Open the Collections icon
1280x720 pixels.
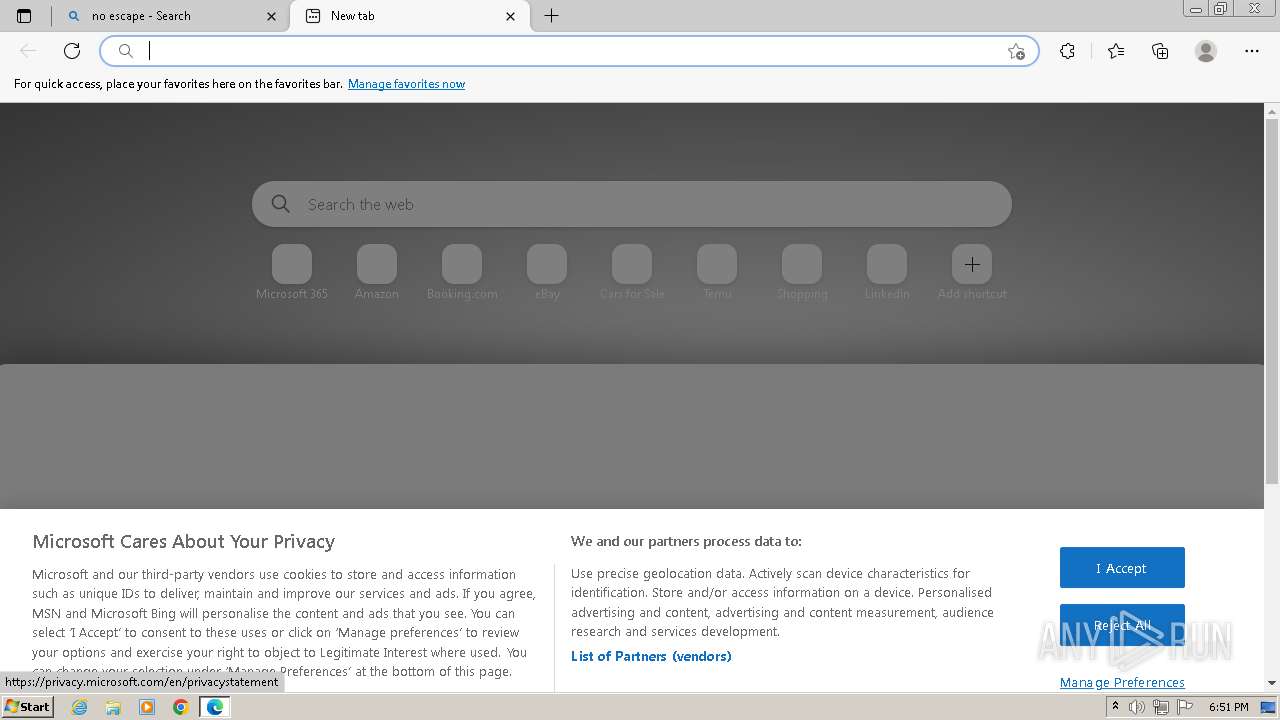pos(1160,51)
